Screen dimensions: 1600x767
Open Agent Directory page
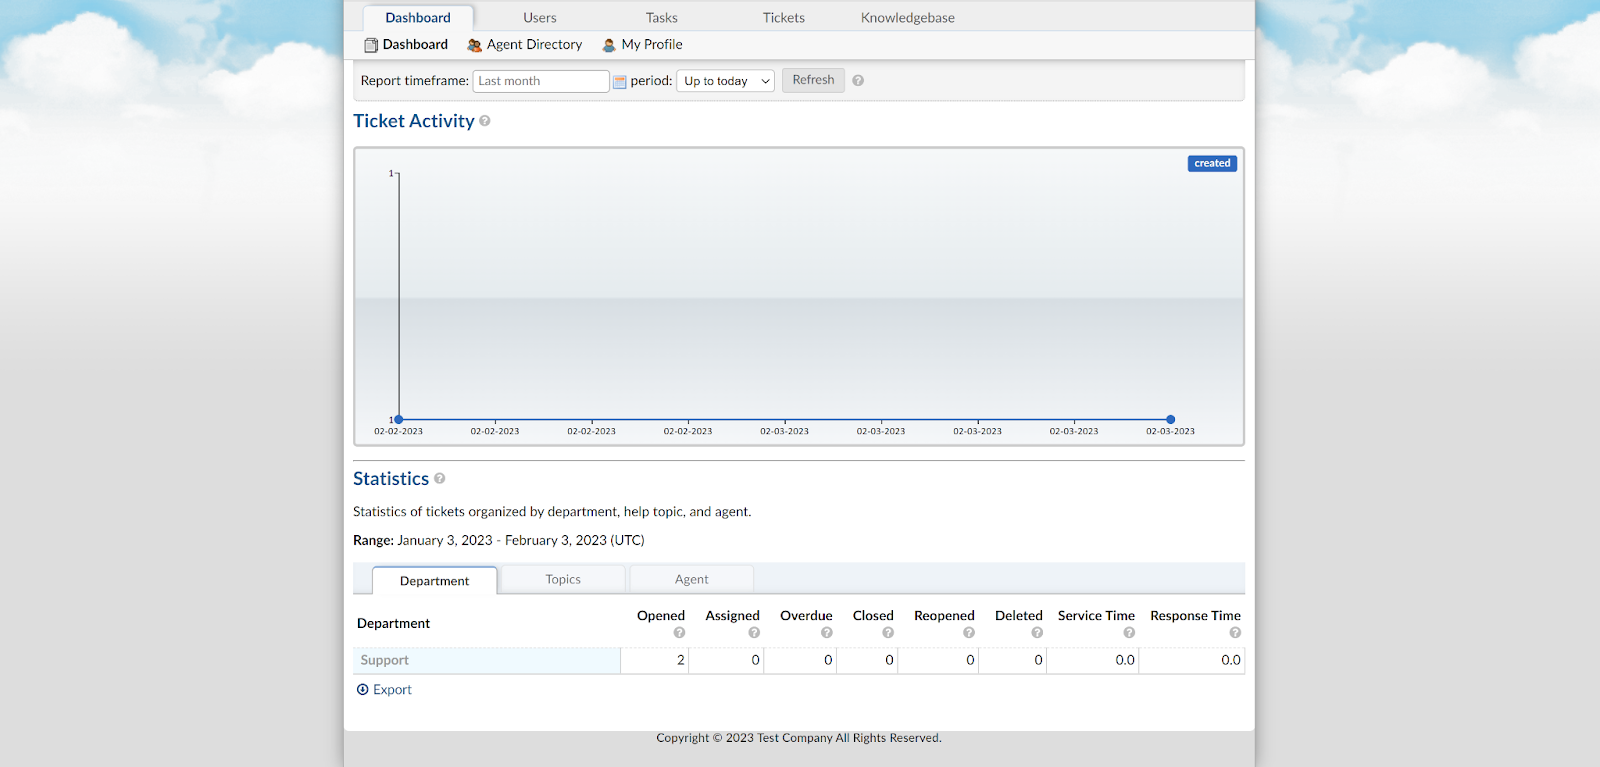(533, 45)
